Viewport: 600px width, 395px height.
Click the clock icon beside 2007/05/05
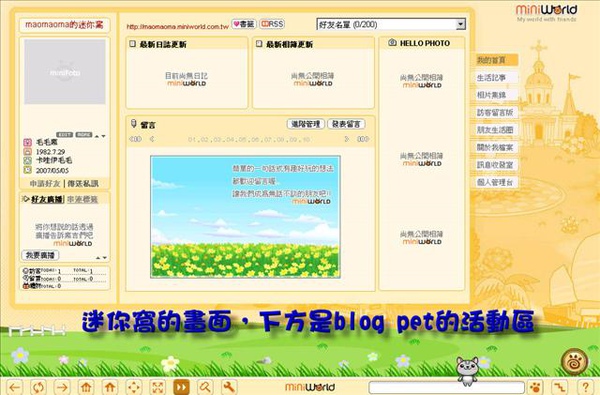click(x=28, y=170)
